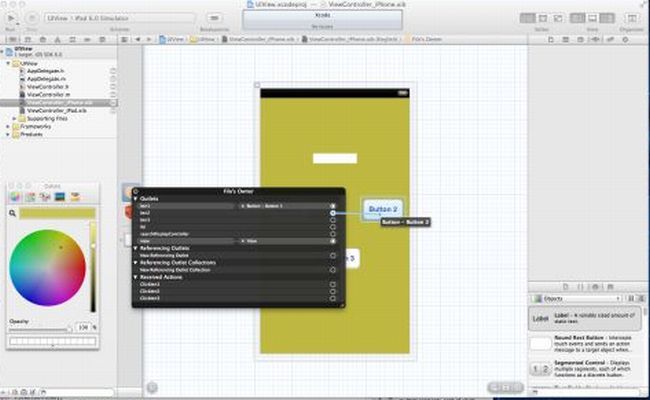Show the Breakpoint navigator tab icon
Viewport: 650px width, 400px height.
[x=87, y=40]
